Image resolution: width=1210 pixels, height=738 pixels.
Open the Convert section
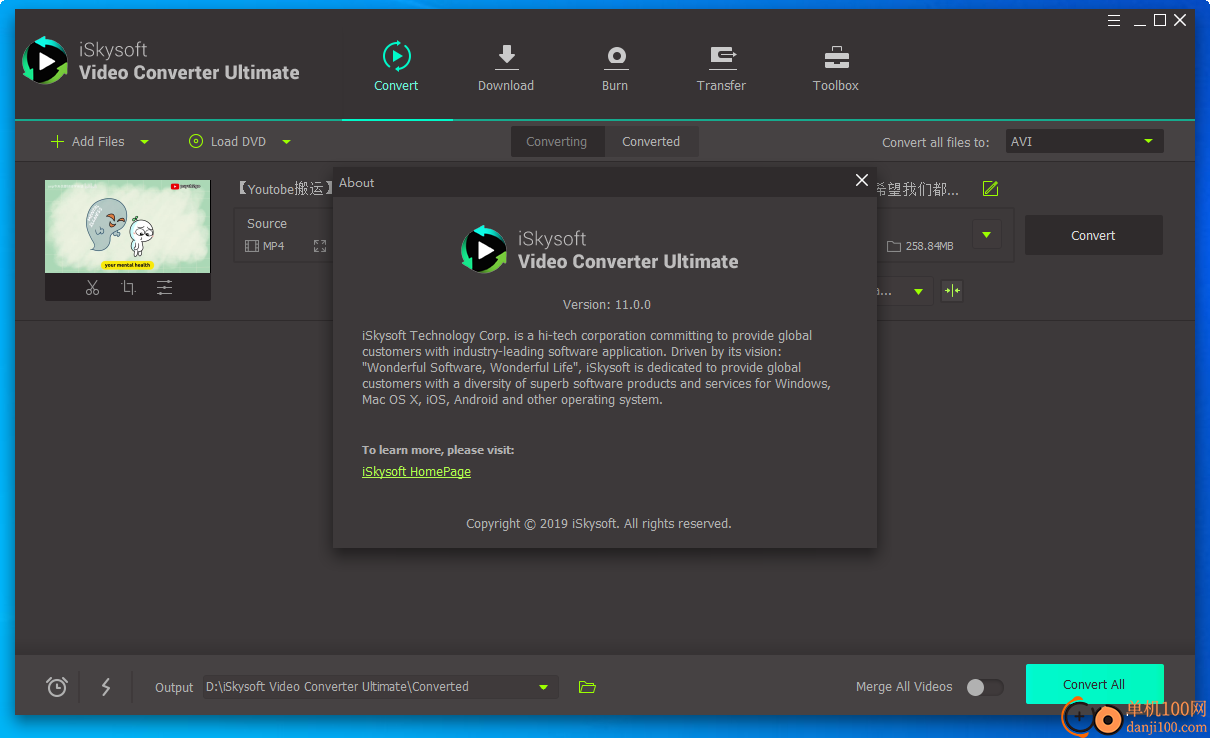[396, 67]
